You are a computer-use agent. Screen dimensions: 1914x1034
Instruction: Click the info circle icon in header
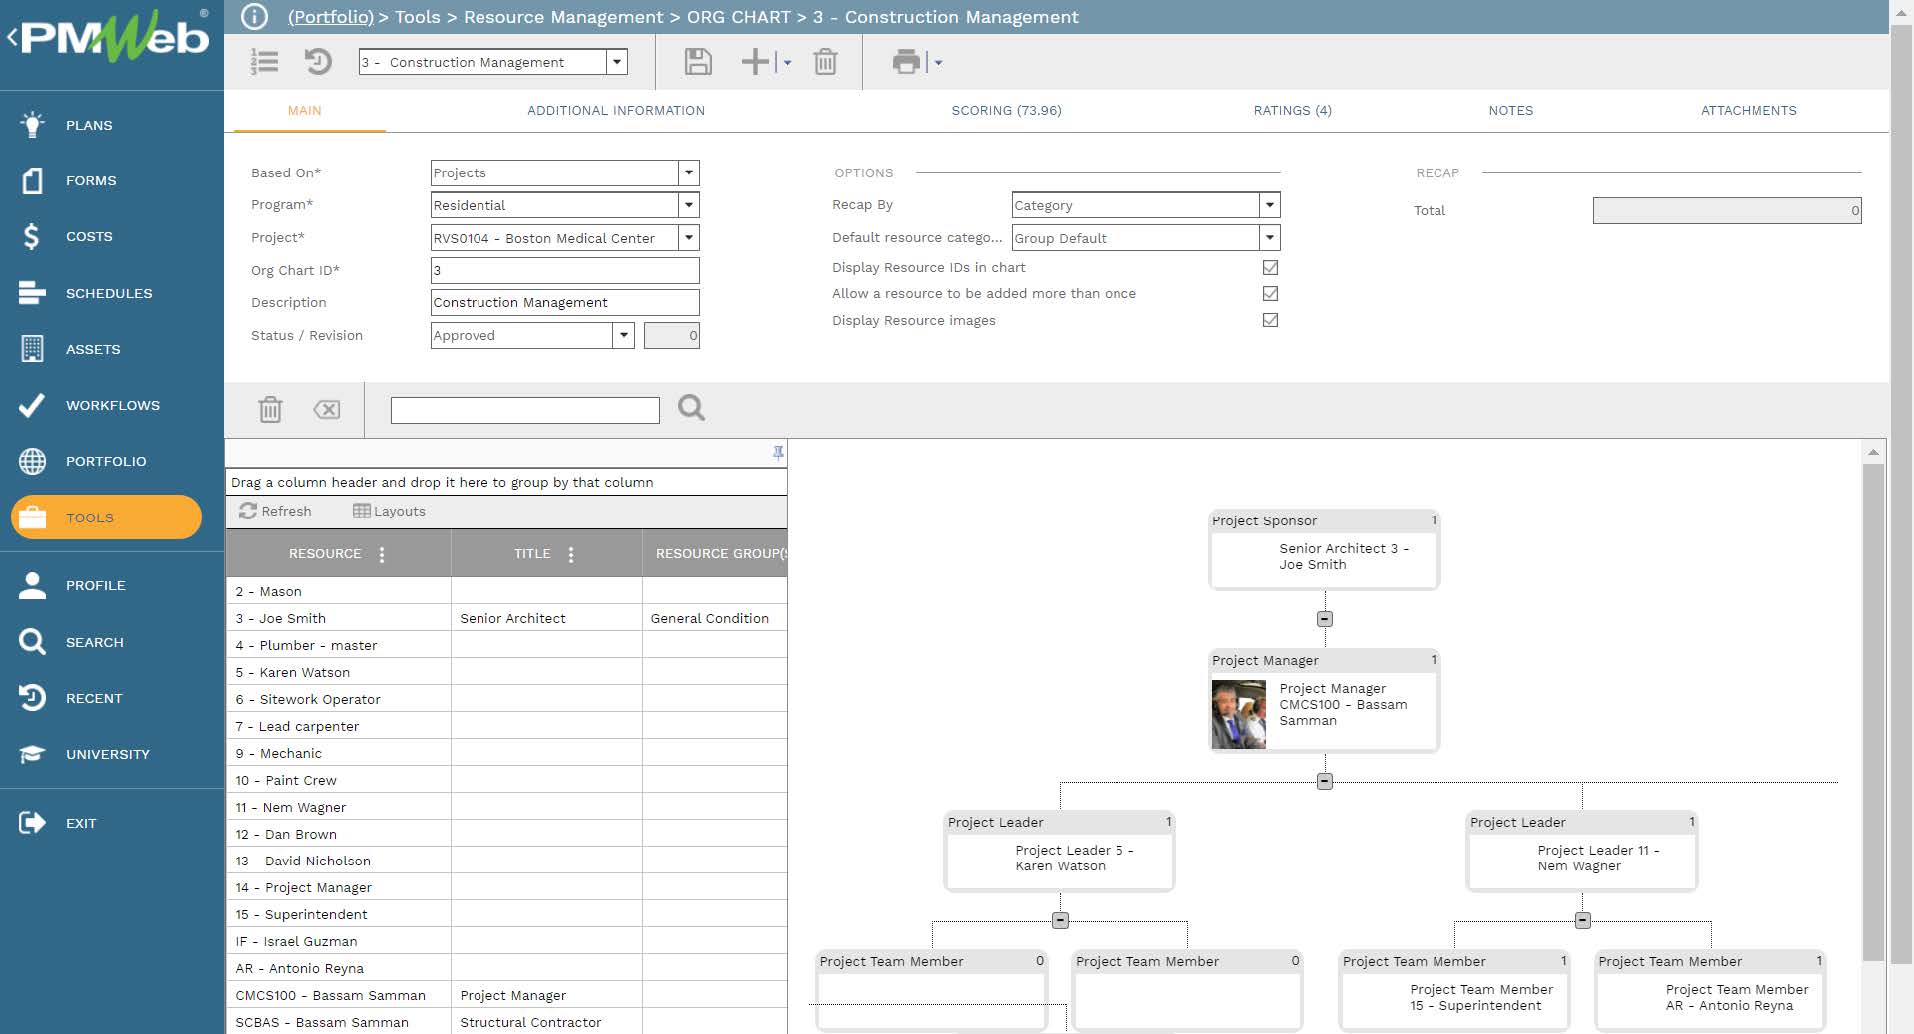point(255,17)
